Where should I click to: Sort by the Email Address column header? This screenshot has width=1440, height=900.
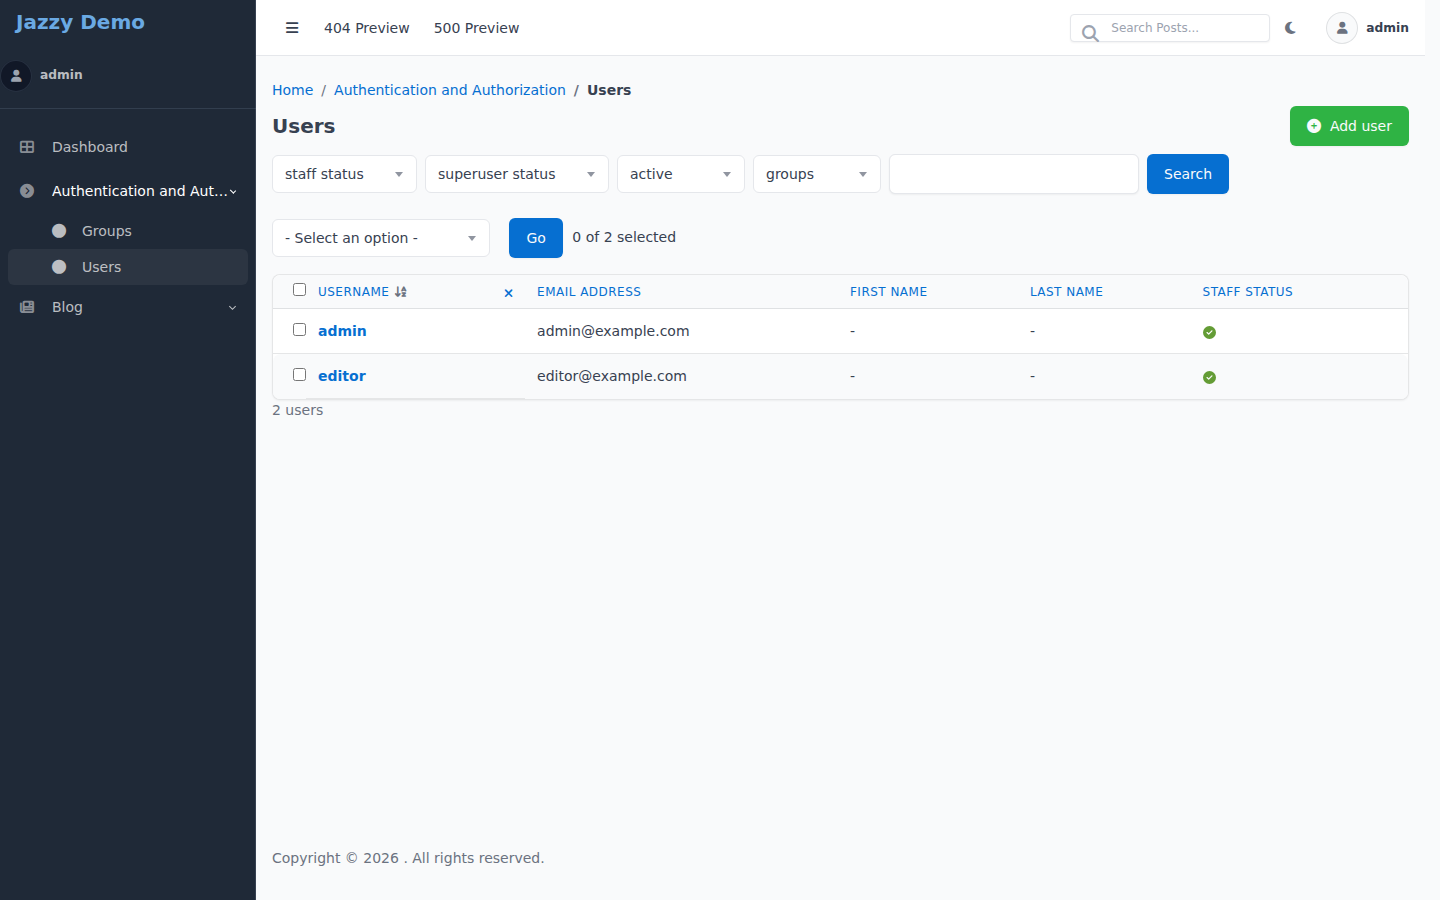[589, 292]
